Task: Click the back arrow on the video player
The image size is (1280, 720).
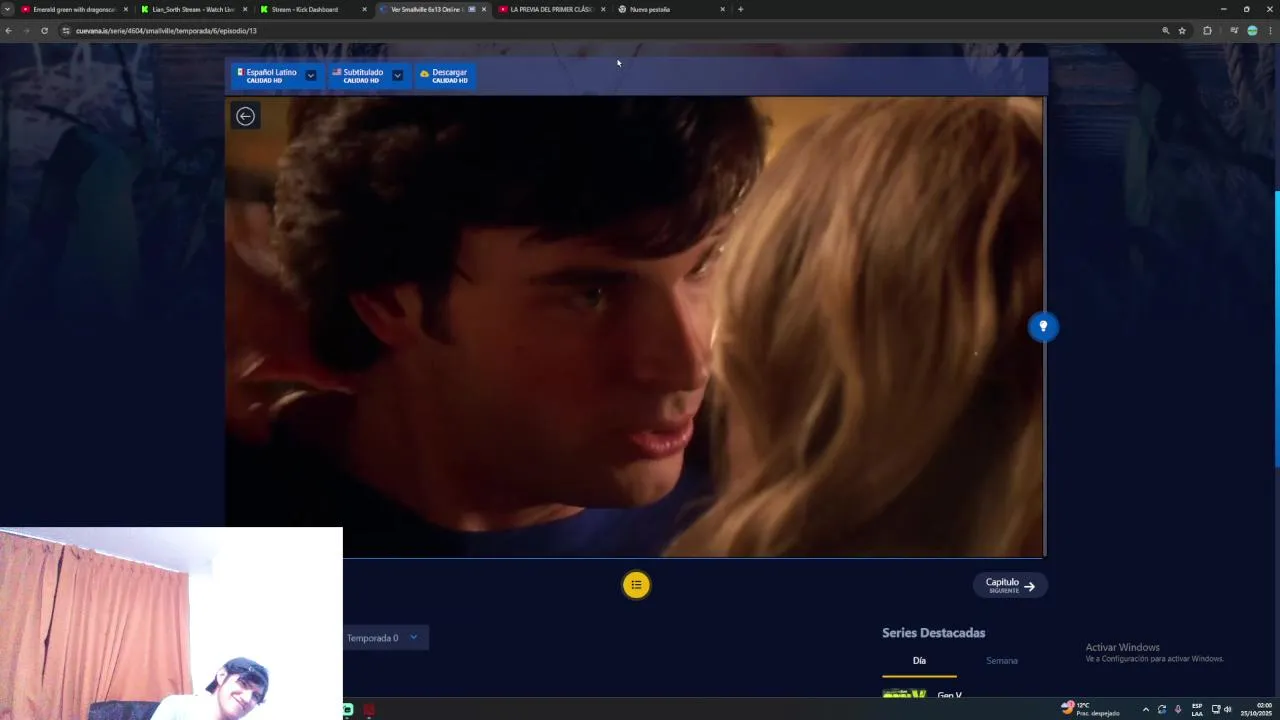Action: click(x=245, y=116)
